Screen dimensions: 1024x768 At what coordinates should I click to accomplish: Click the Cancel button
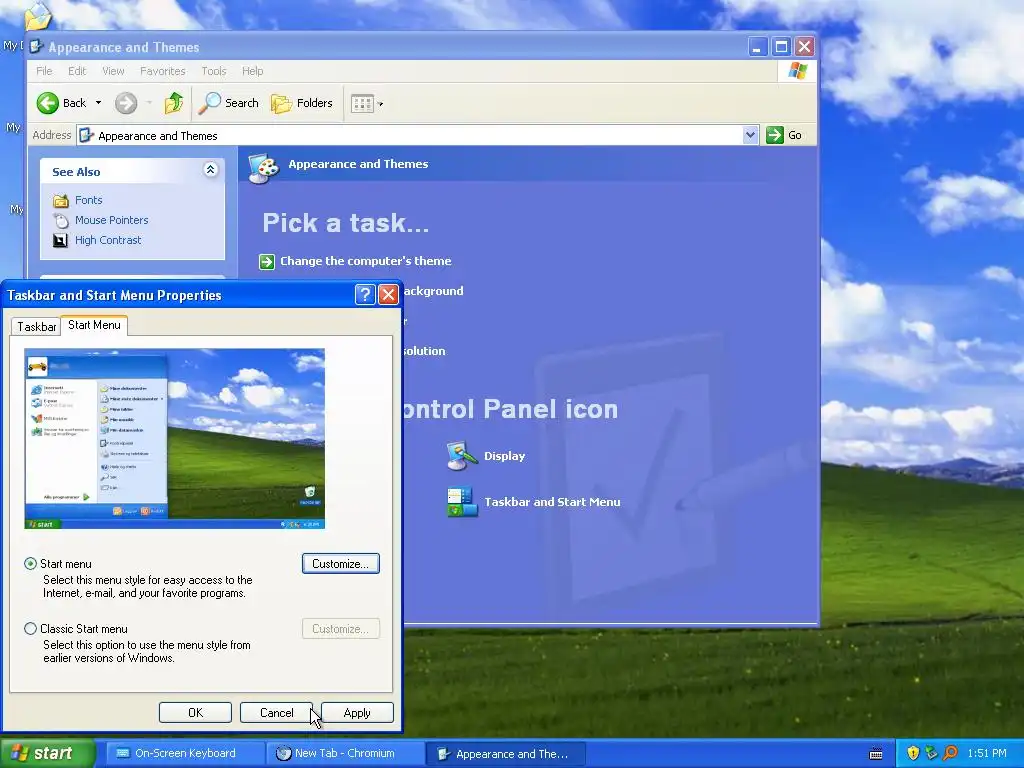coord(276,712)
